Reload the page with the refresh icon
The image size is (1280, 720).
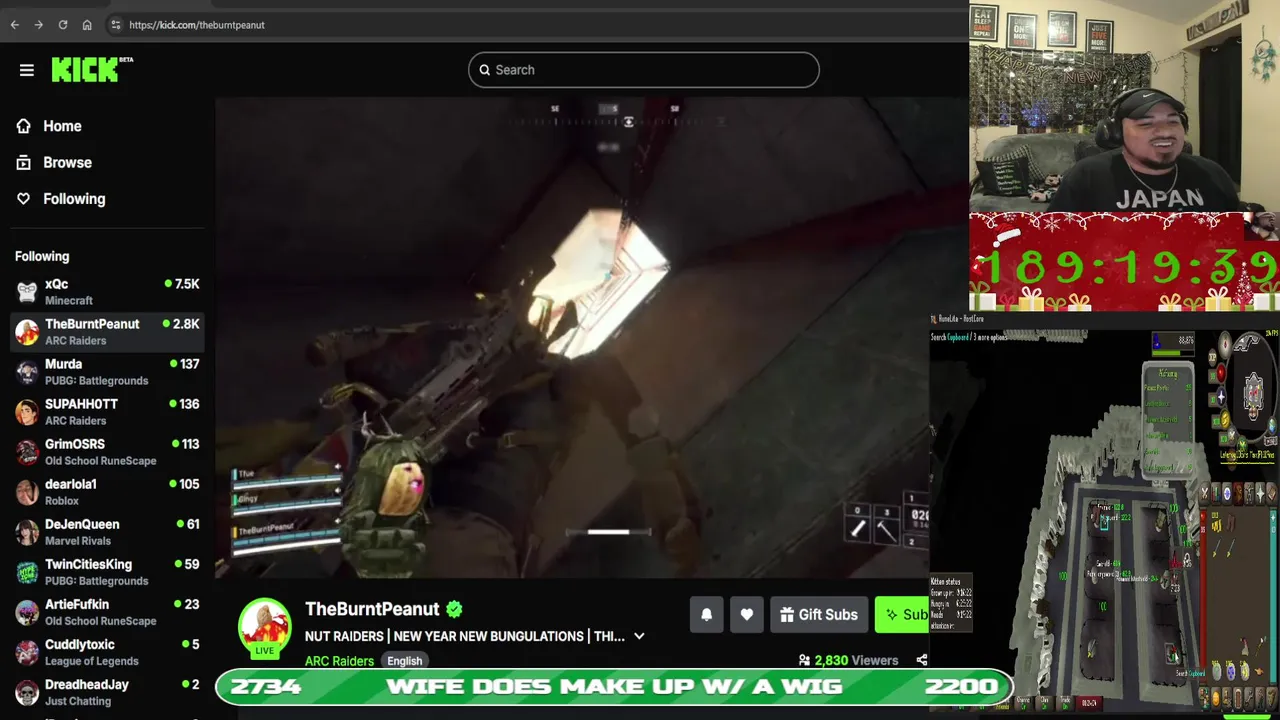(63, 25)
